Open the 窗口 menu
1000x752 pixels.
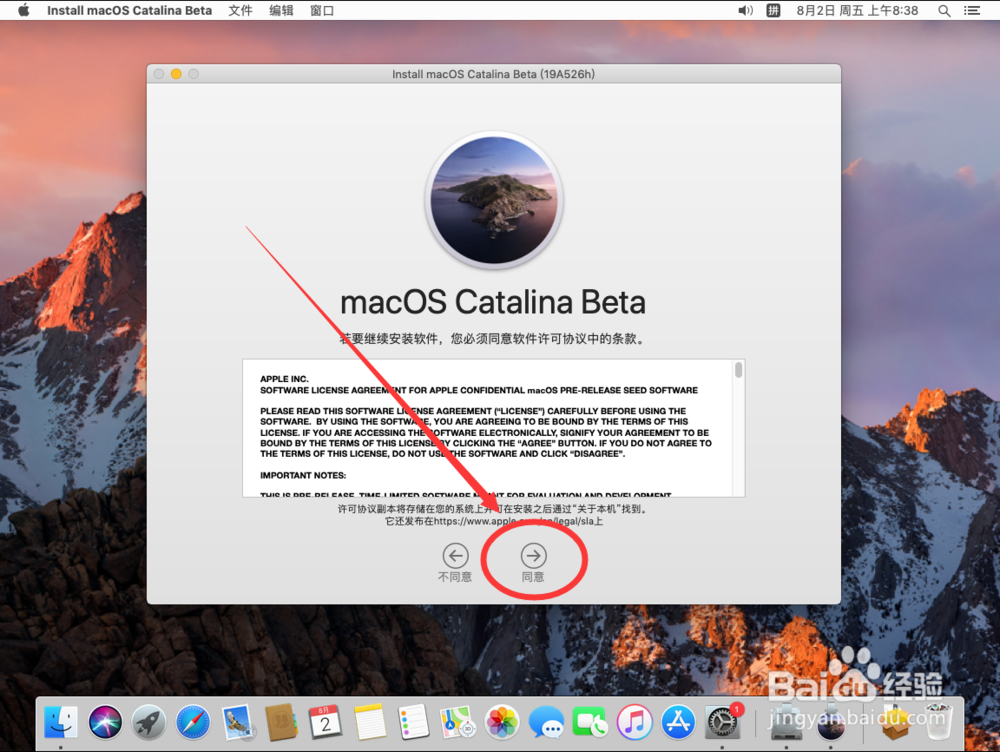322,10
